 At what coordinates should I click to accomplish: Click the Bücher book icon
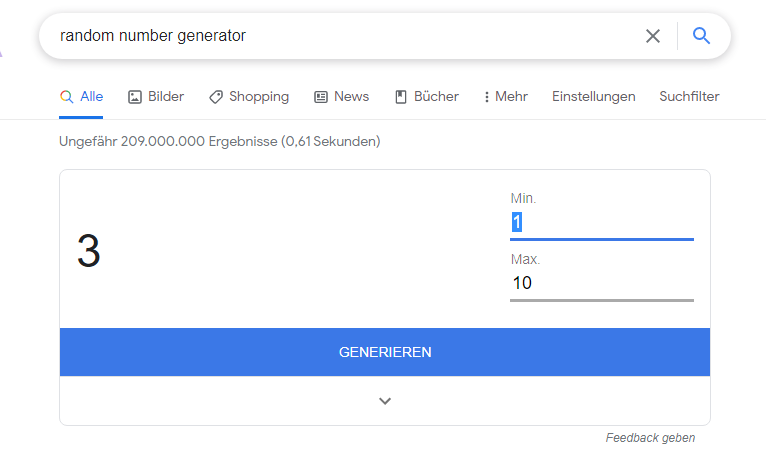coord(401,97)
